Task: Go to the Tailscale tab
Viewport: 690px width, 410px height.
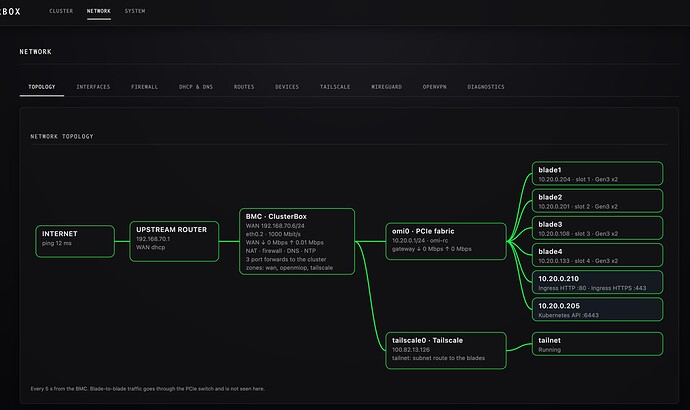Action: tap(335, 87)
